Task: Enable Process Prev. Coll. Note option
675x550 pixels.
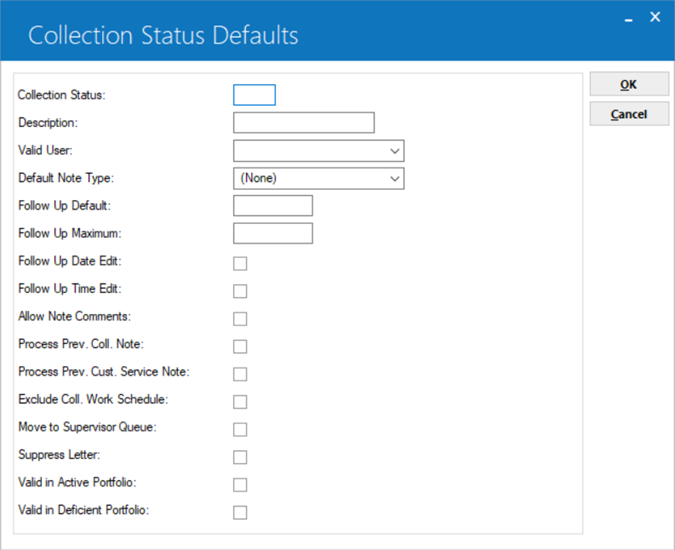Action: (240, 346)
